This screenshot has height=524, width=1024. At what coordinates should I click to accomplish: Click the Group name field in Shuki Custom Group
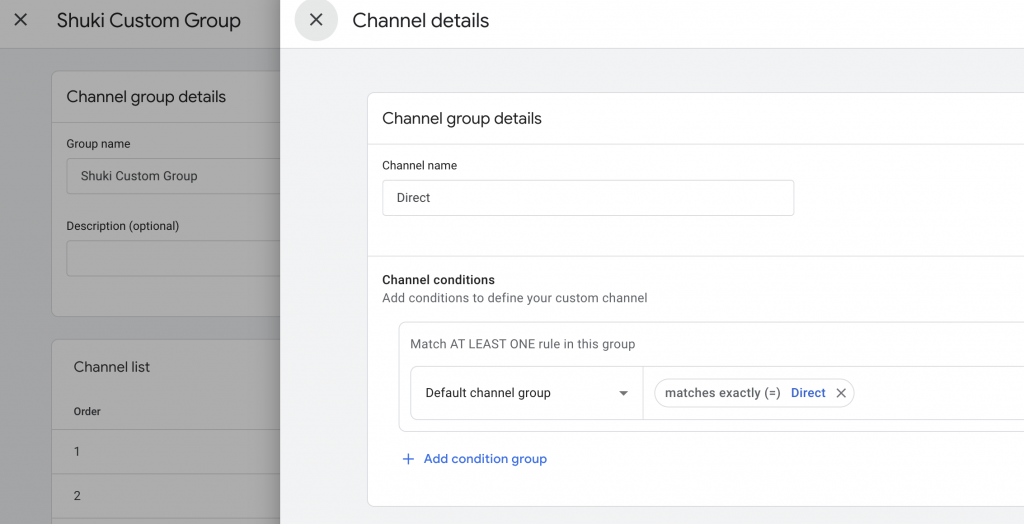[x=173, y=176]
